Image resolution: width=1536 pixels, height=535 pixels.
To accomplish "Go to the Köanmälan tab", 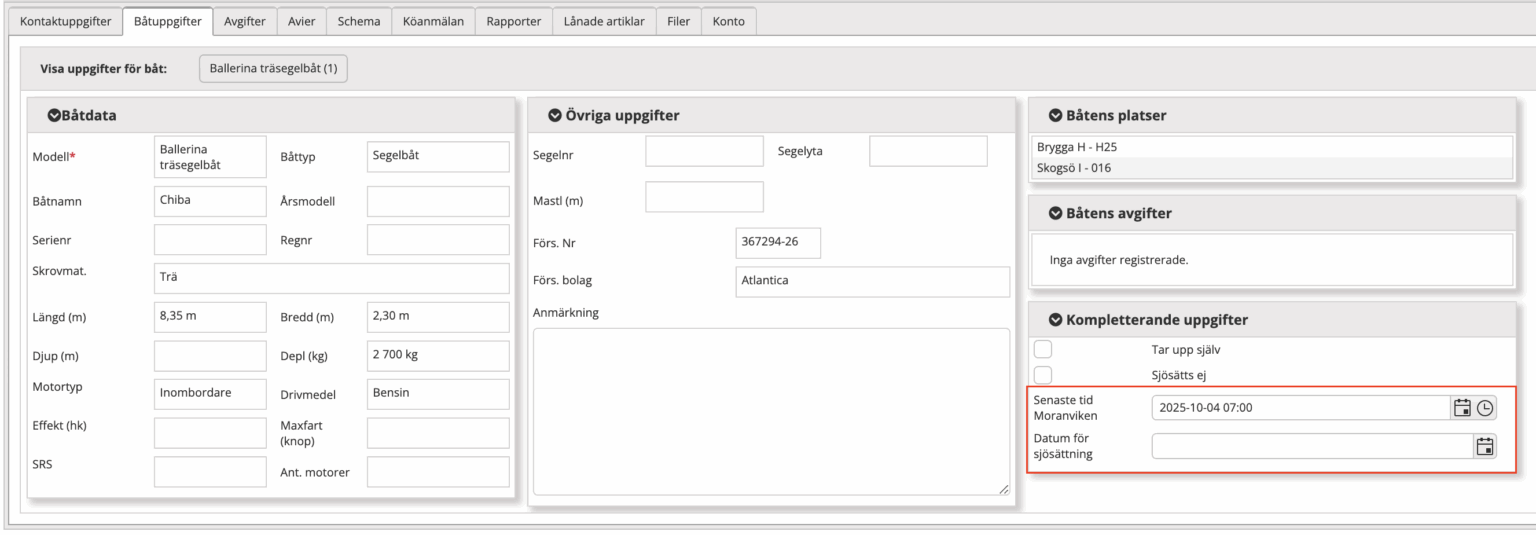I will click(x=433, y=21).
